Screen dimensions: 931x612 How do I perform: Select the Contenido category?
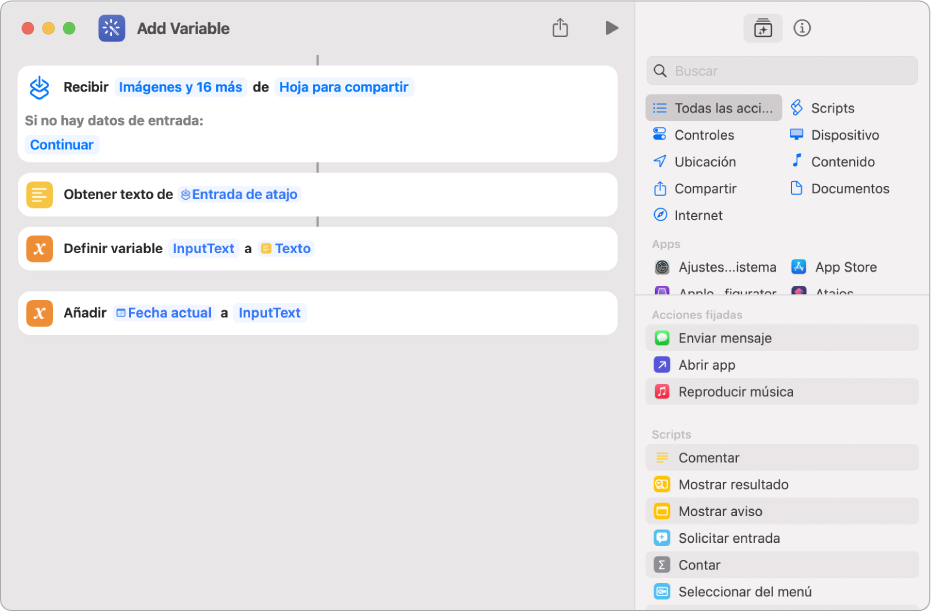pos(832,161)
